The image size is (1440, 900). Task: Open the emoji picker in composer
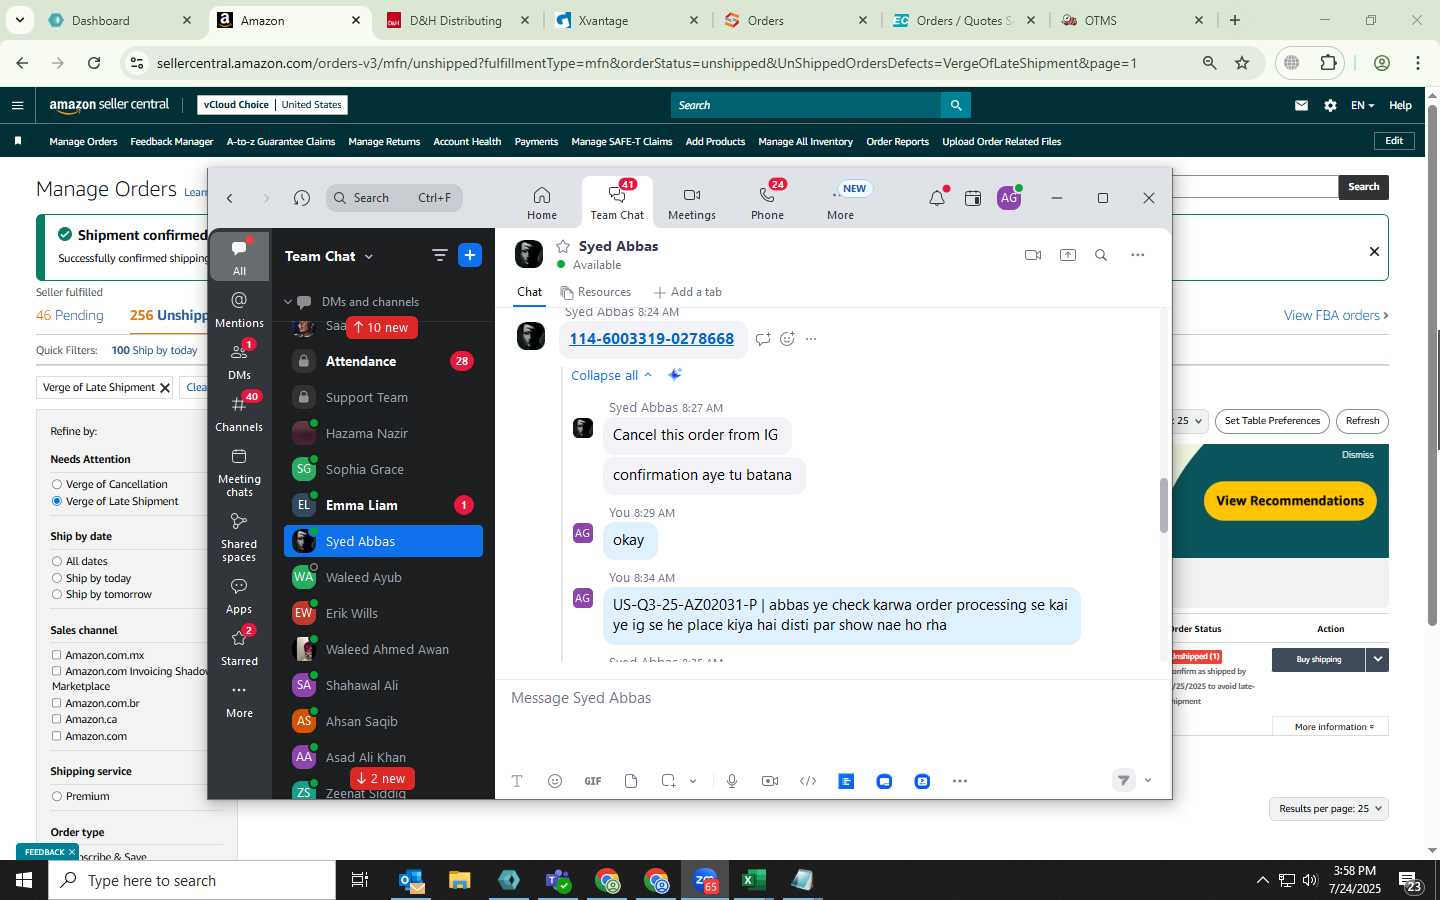tap(555, 781)
